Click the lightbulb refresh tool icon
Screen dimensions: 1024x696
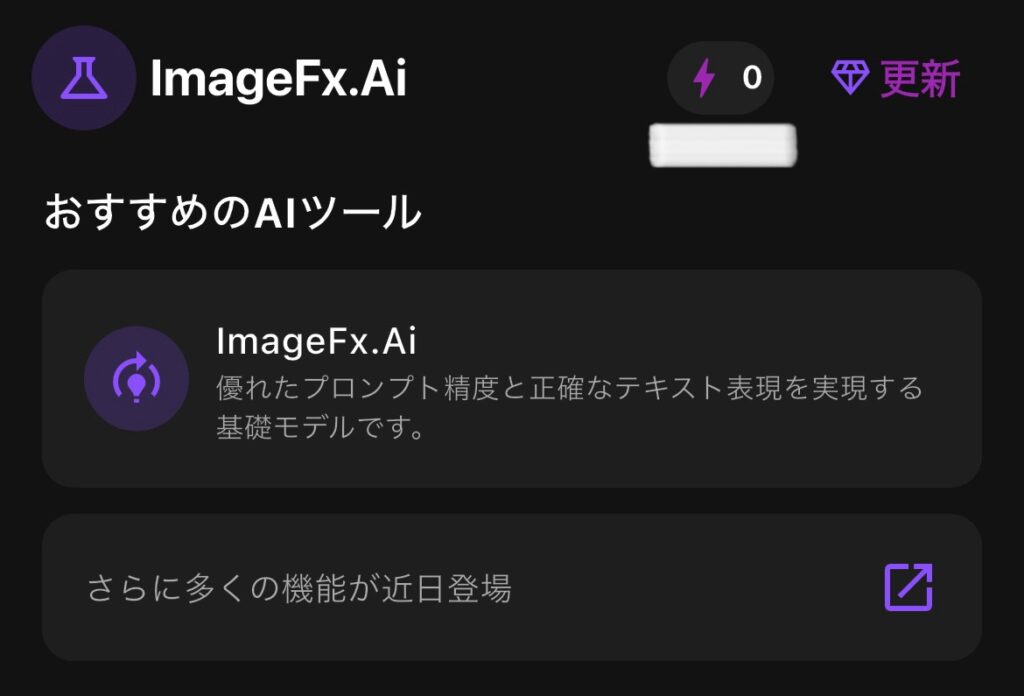pyautogui.click(x=136, y=378)
